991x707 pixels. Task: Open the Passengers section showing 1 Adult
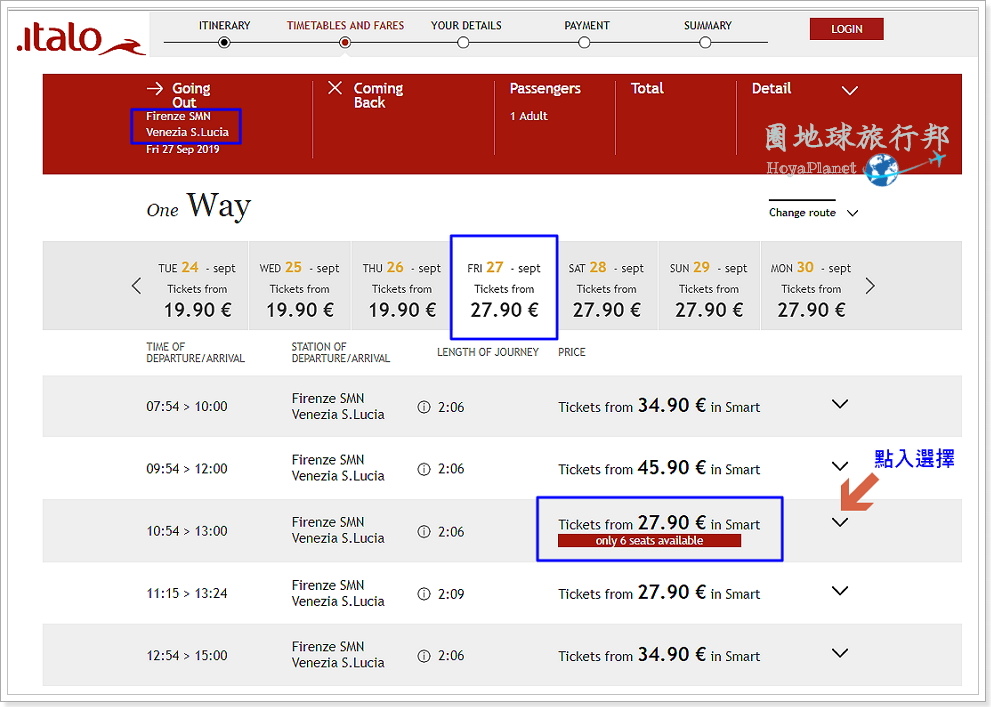click(x=545, y=101)
